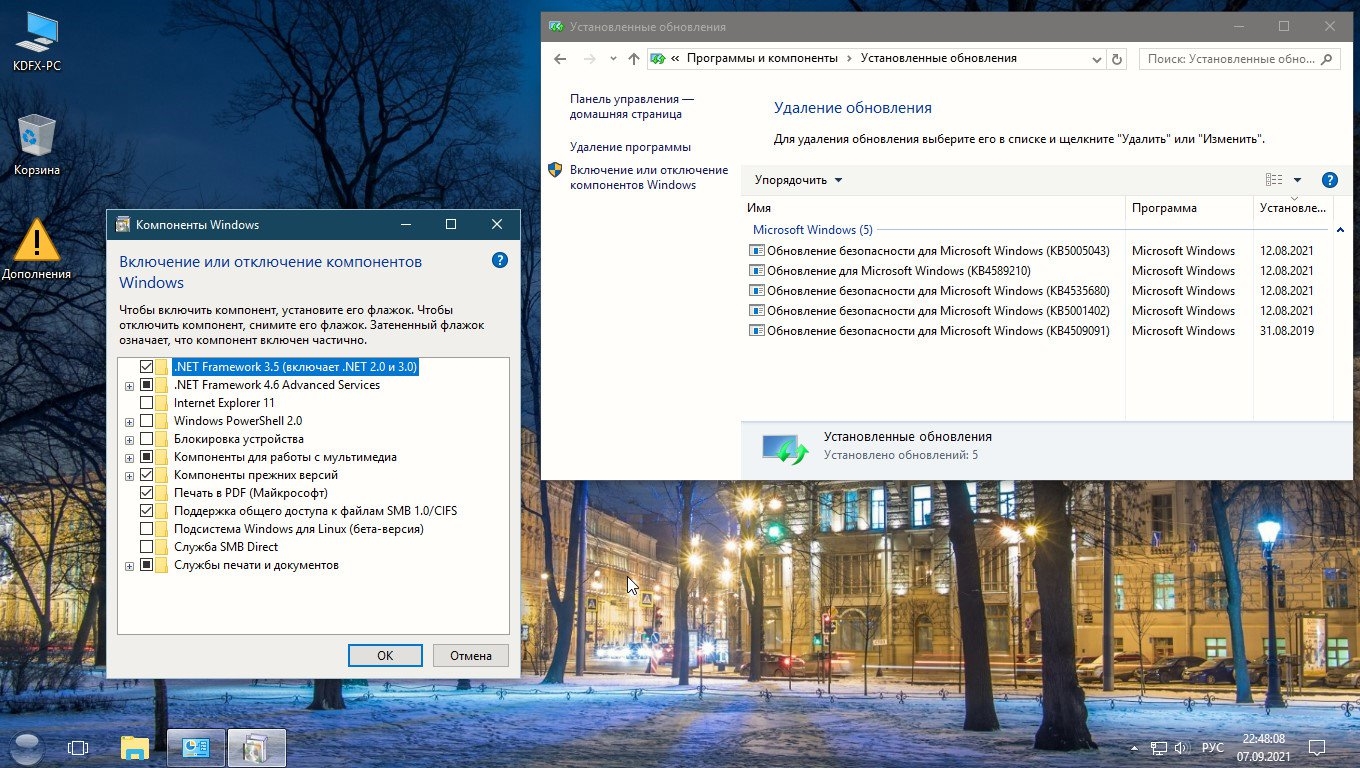Switch to Control Panel taskbar button
Viewport: 1360px width, 768px height.
[x=196, y=747]
